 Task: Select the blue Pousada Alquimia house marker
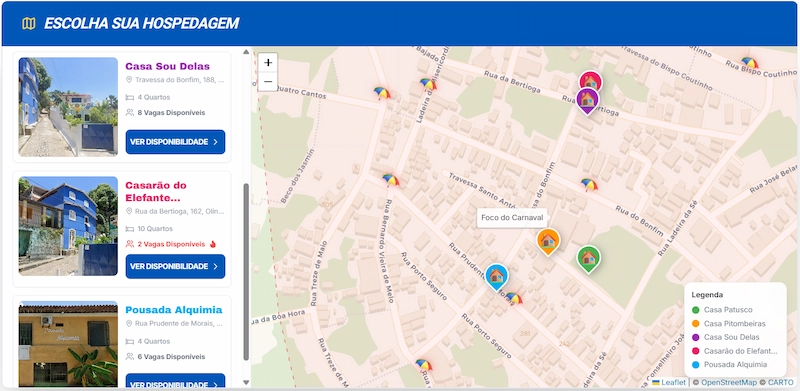(496, 277)
